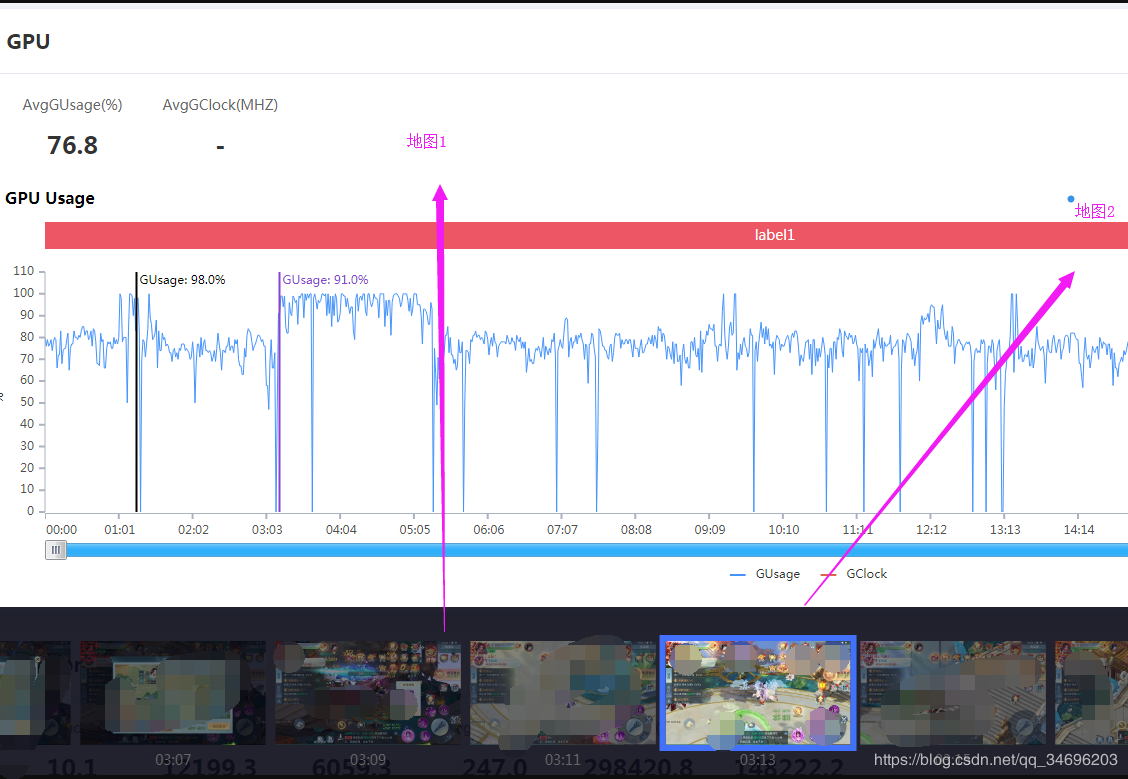Viewport: 1128px width, 779px height.
Task: Click the 100 y-axis value
Action: tap(24, 293)
